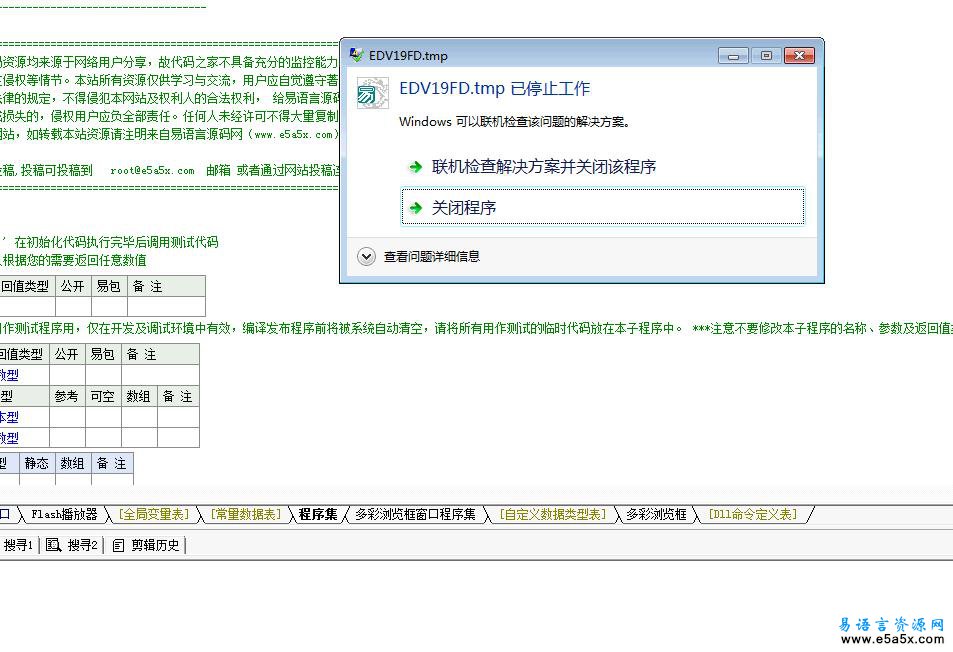The height and width of the screenshot is (652, 953).
Task: Click the 搜寻2 magnifier icon
Action: (x=53, y=545)
